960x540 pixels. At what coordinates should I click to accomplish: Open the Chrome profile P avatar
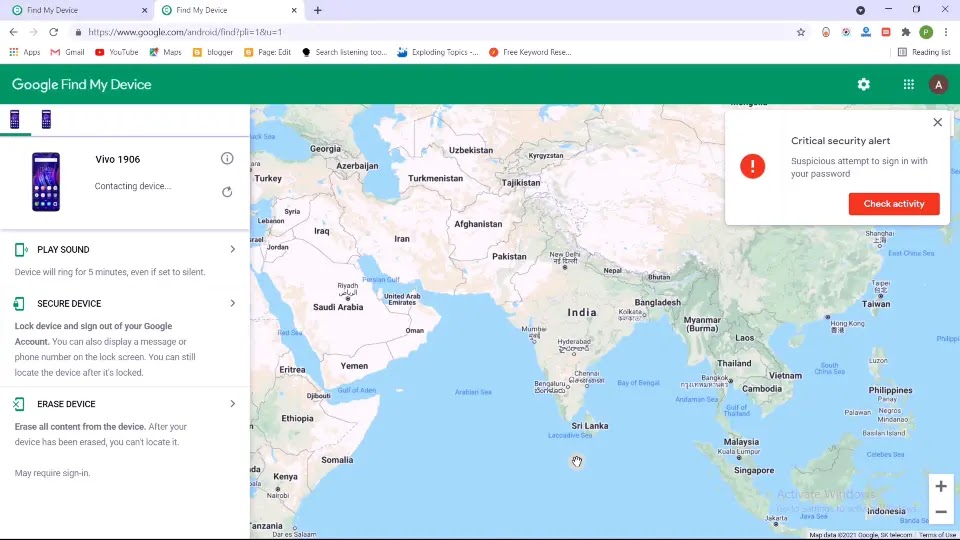926,32
